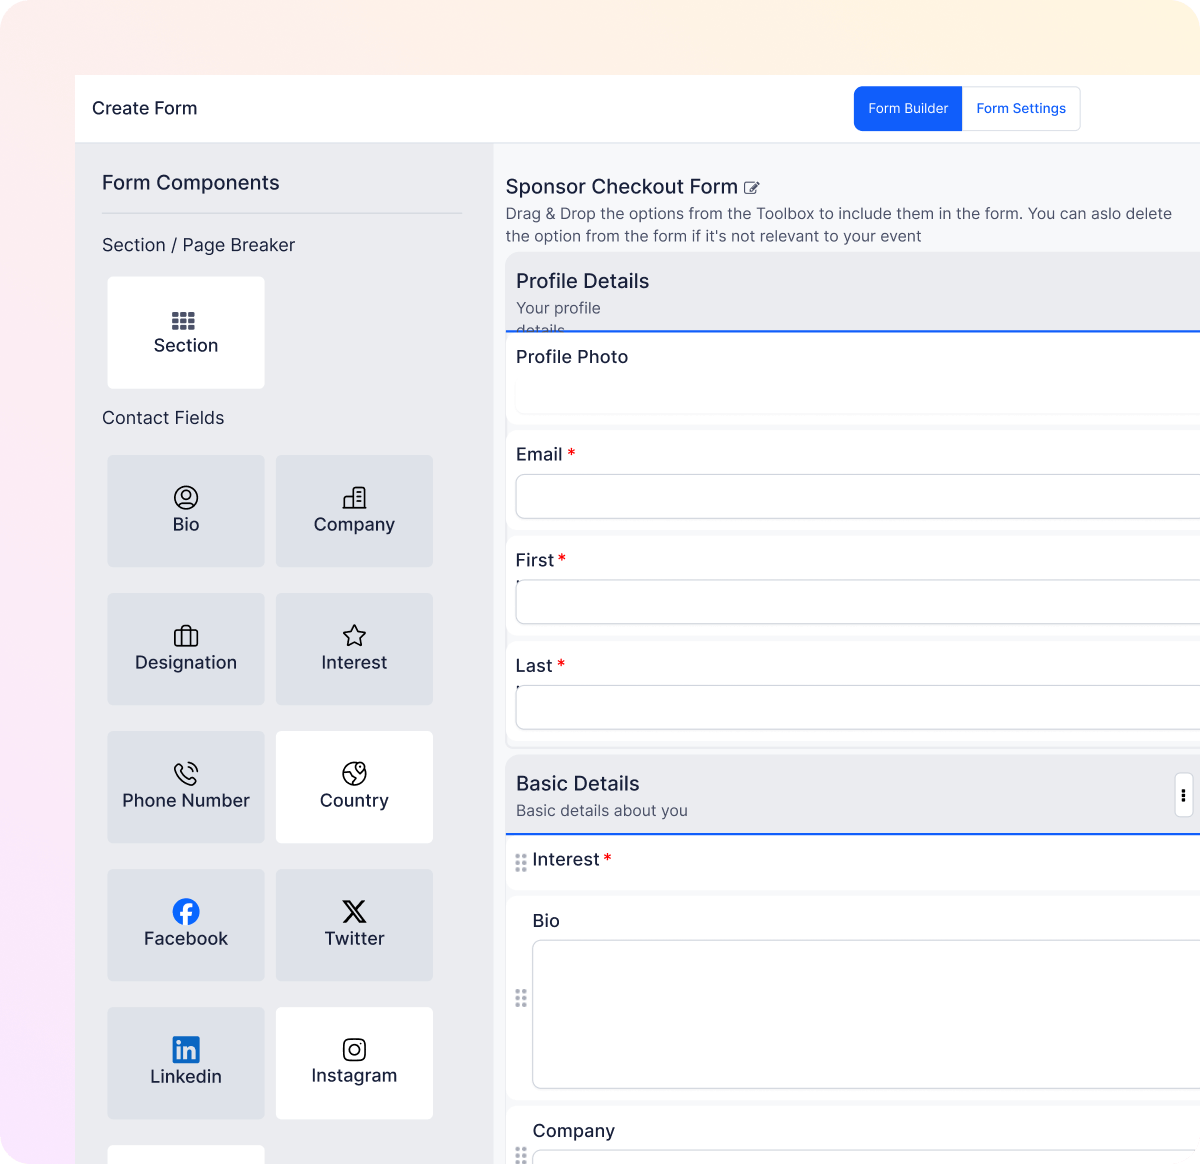Select the Section component tile
Image resolution: width=1200 pixels, height=1164 pixels.
pos(186,333)
